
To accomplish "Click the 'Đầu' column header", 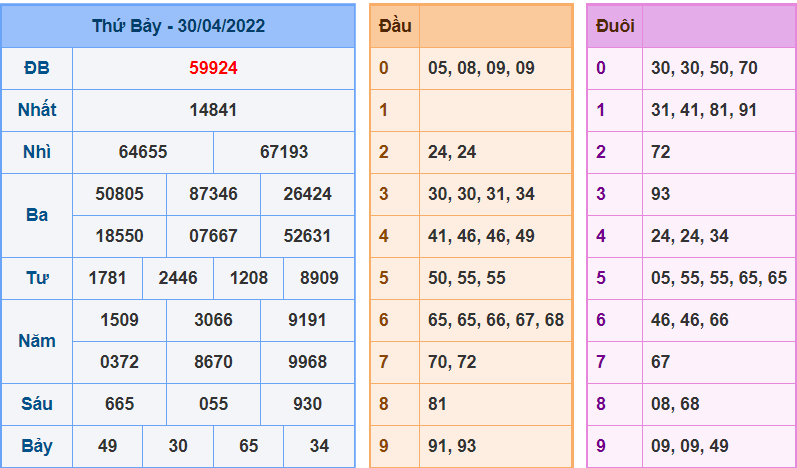I will [x=395, y=26].
